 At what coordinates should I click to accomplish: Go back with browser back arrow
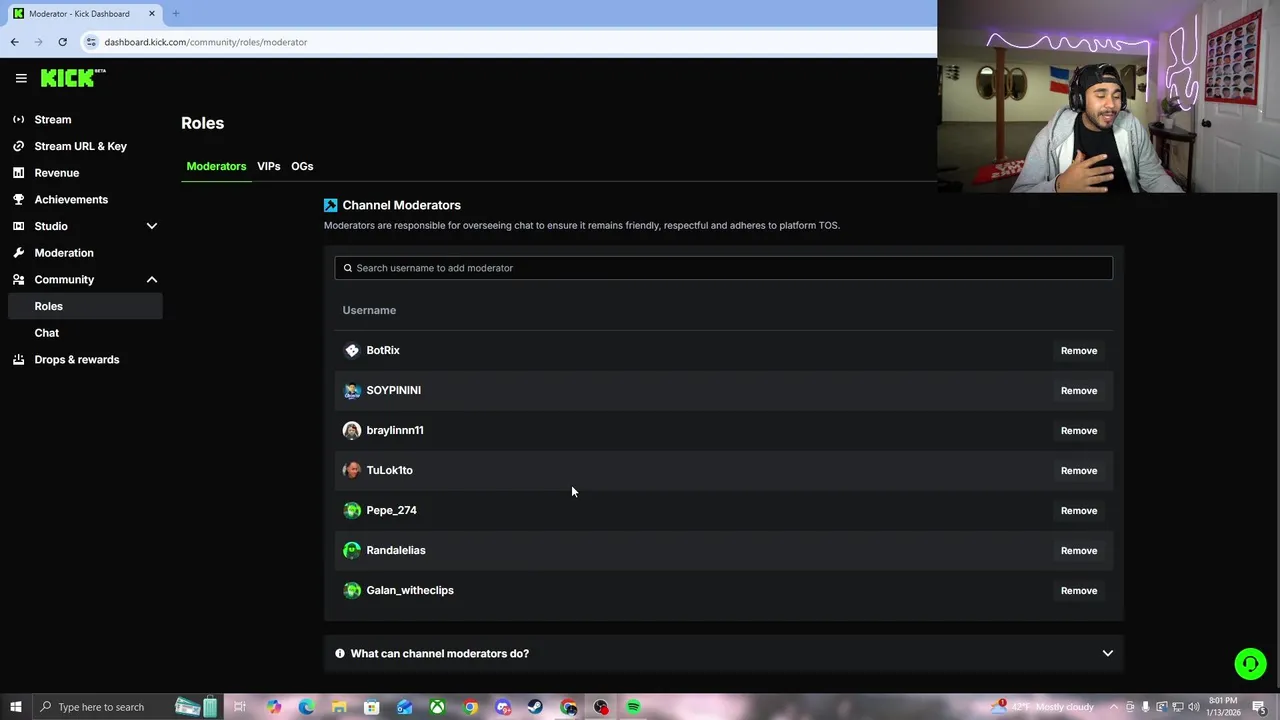point(14,42)
